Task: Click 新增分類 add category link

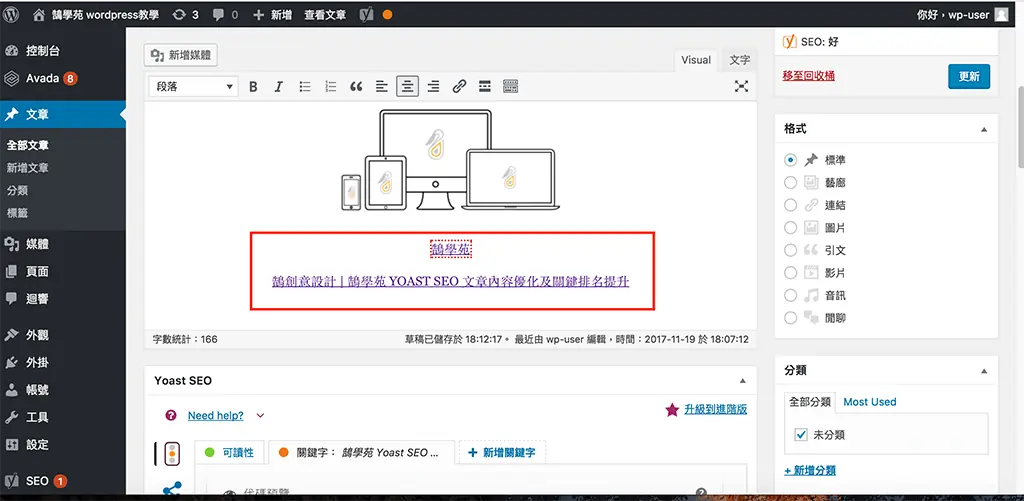Action: (x=810, y=470)
